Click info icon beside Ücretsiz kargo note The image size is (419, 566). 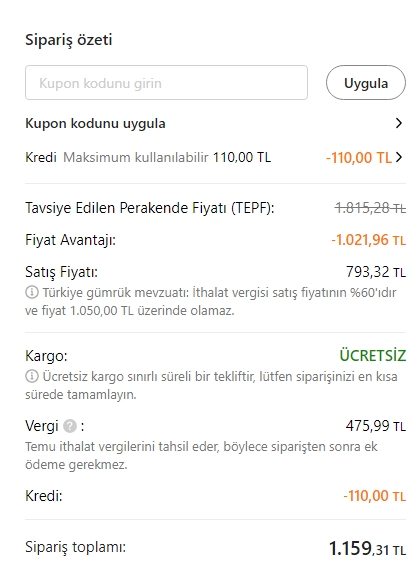coord(32,376)
